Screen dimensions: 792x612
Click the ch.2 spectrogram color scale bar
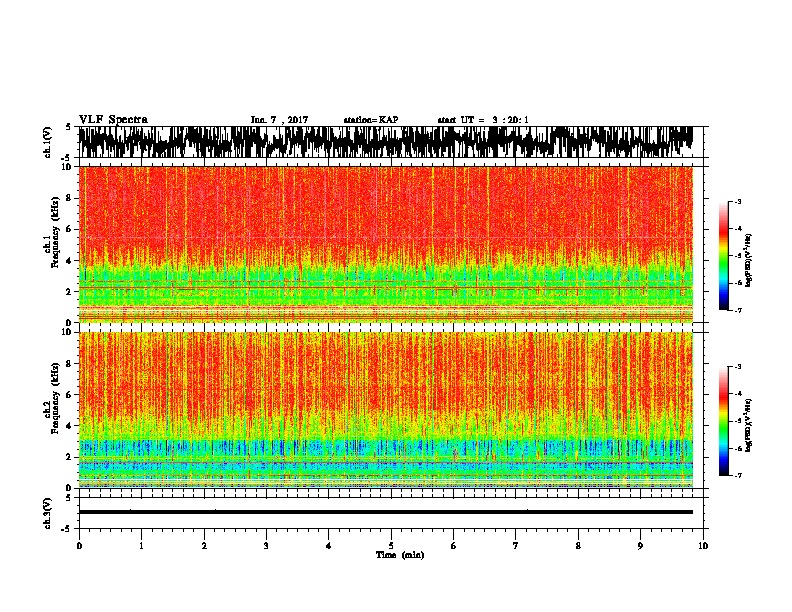click(x=723, y=421)
